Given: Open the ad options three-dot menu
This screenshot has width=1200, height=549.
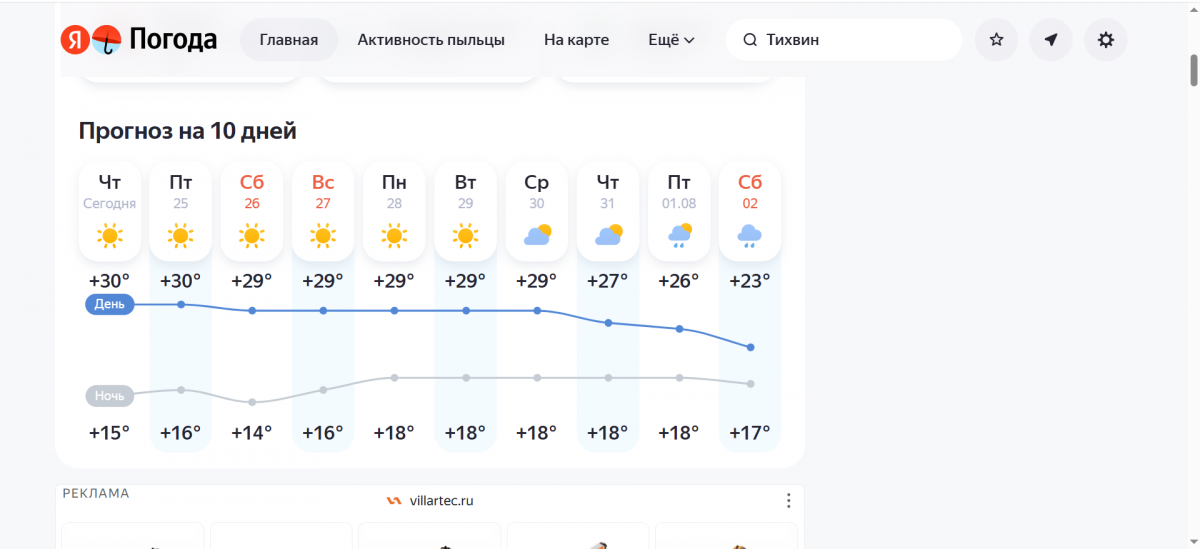Looking at the screenshot, I should (x=788, y=500).
